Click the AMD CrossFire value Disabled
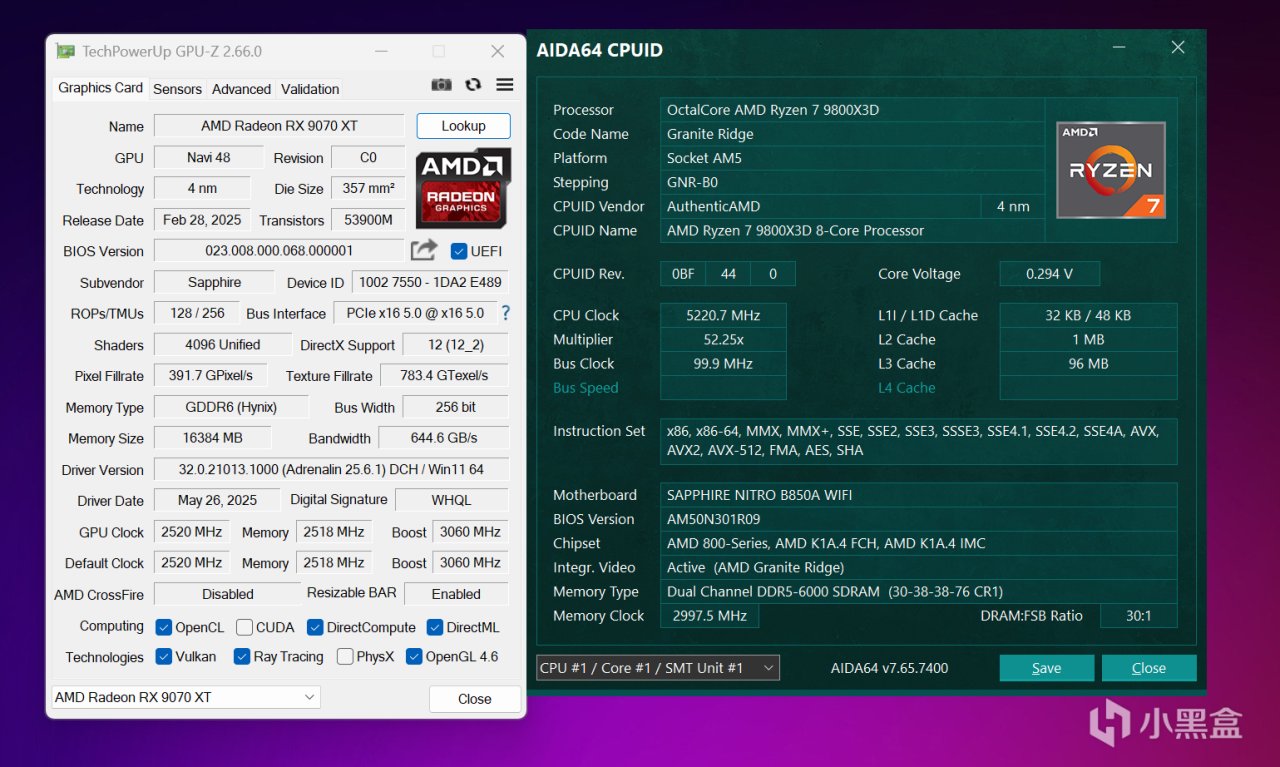This screenshot has width=1280, height=767. (x=227, y=594)
